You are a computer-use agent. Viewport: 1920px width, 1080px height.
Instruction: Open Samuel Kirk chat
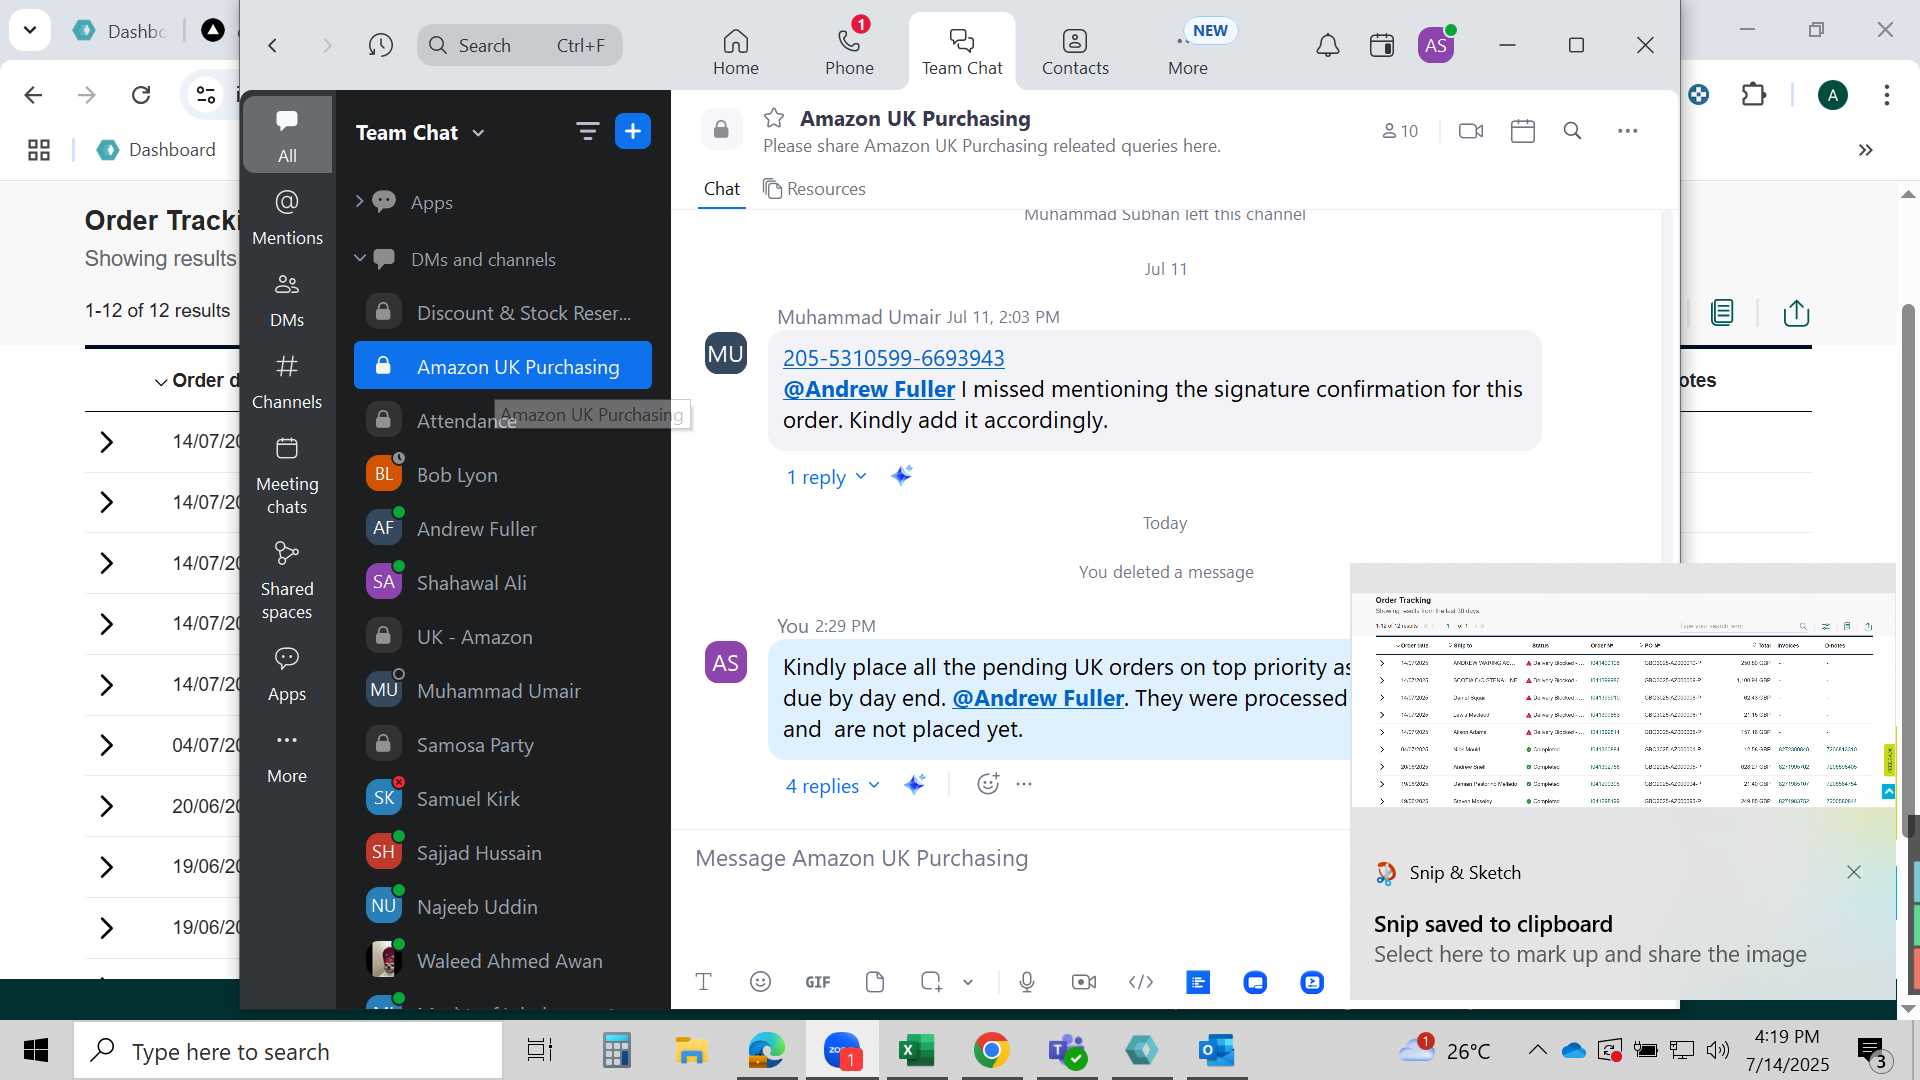pos(503,799)
